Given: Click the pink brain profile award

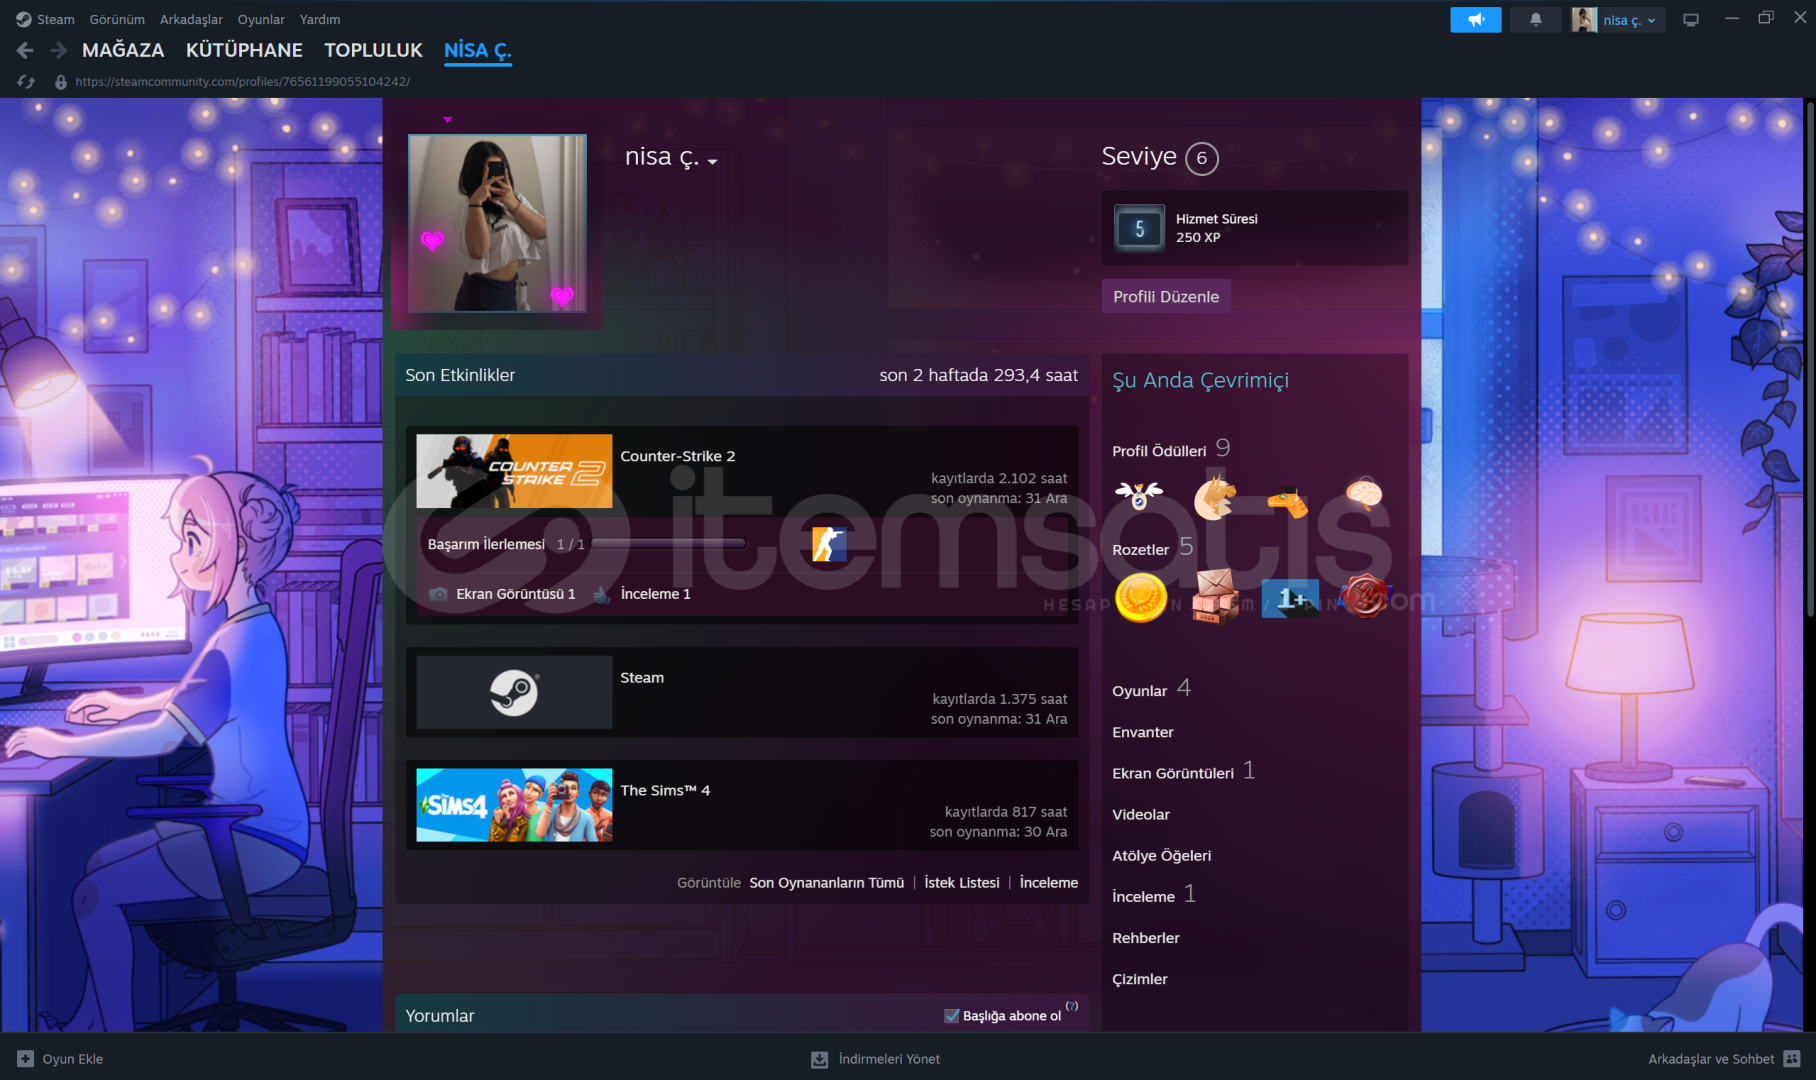Looking at the screenshot, I should point(1364,494).
